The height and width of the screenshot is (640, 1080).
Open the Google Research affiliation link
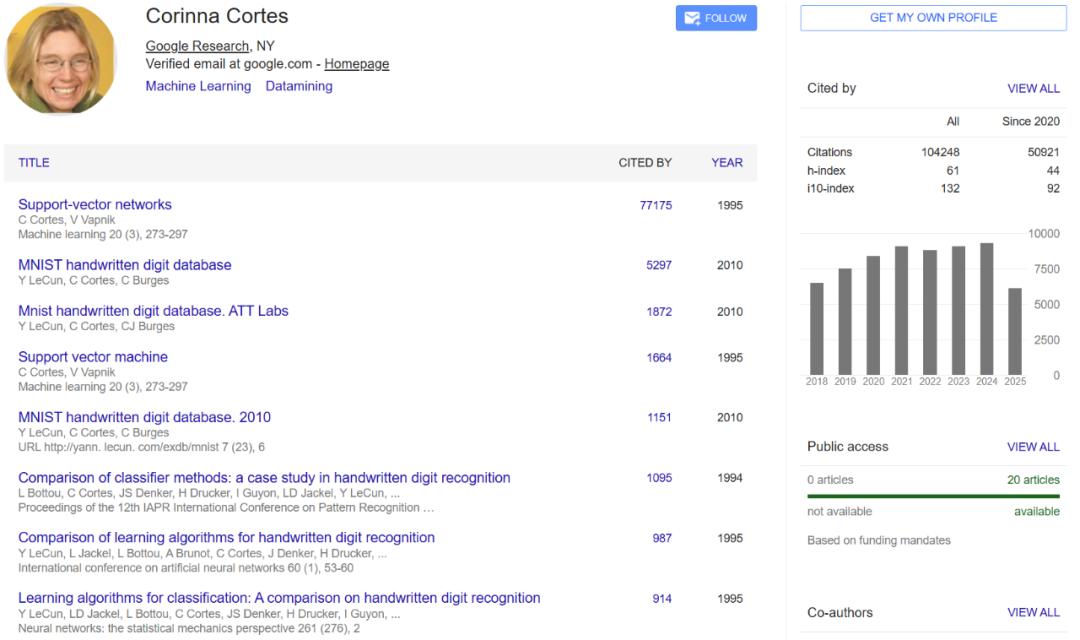(197, 46)
